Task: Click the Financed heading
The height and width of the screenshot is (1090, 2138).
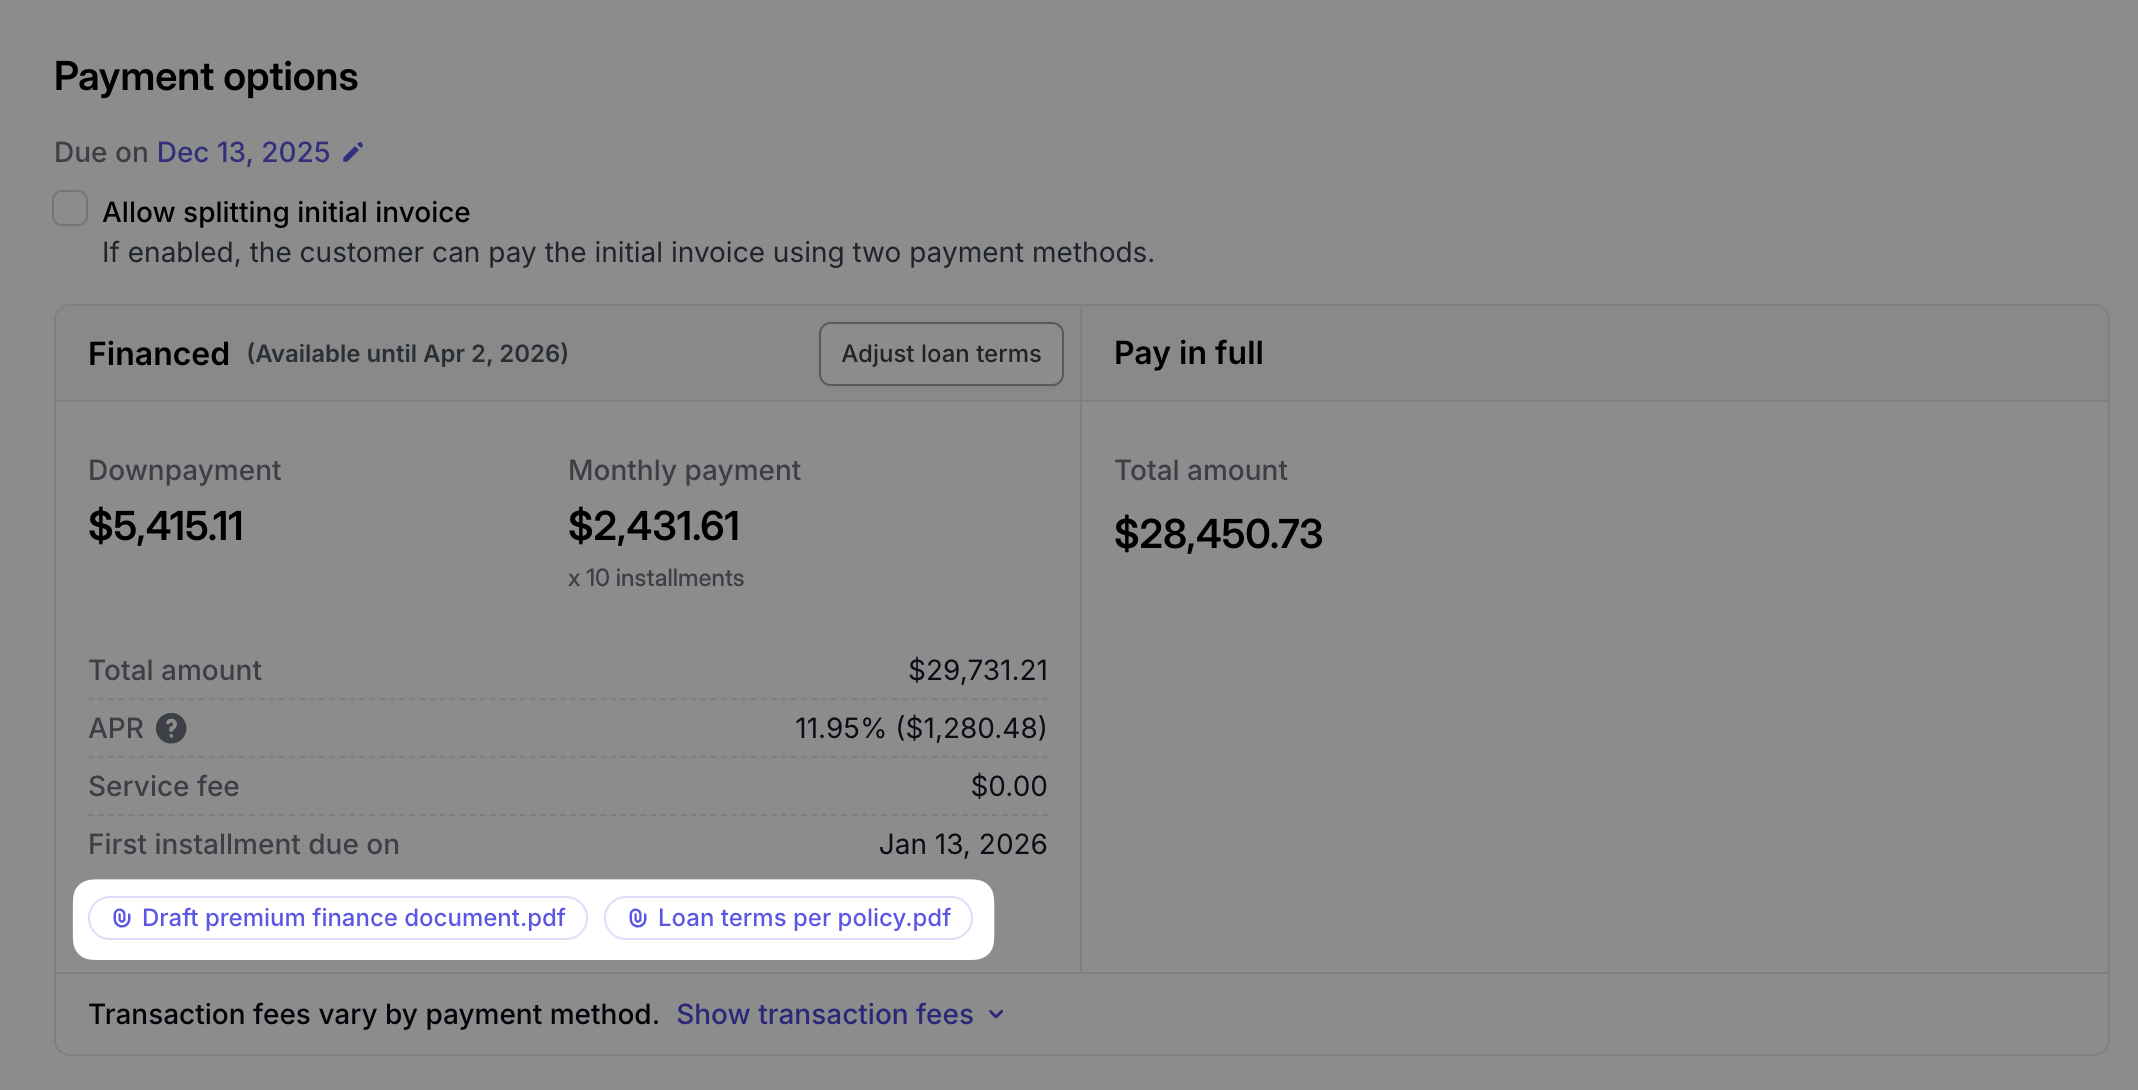Action: [x=159, y=354]
